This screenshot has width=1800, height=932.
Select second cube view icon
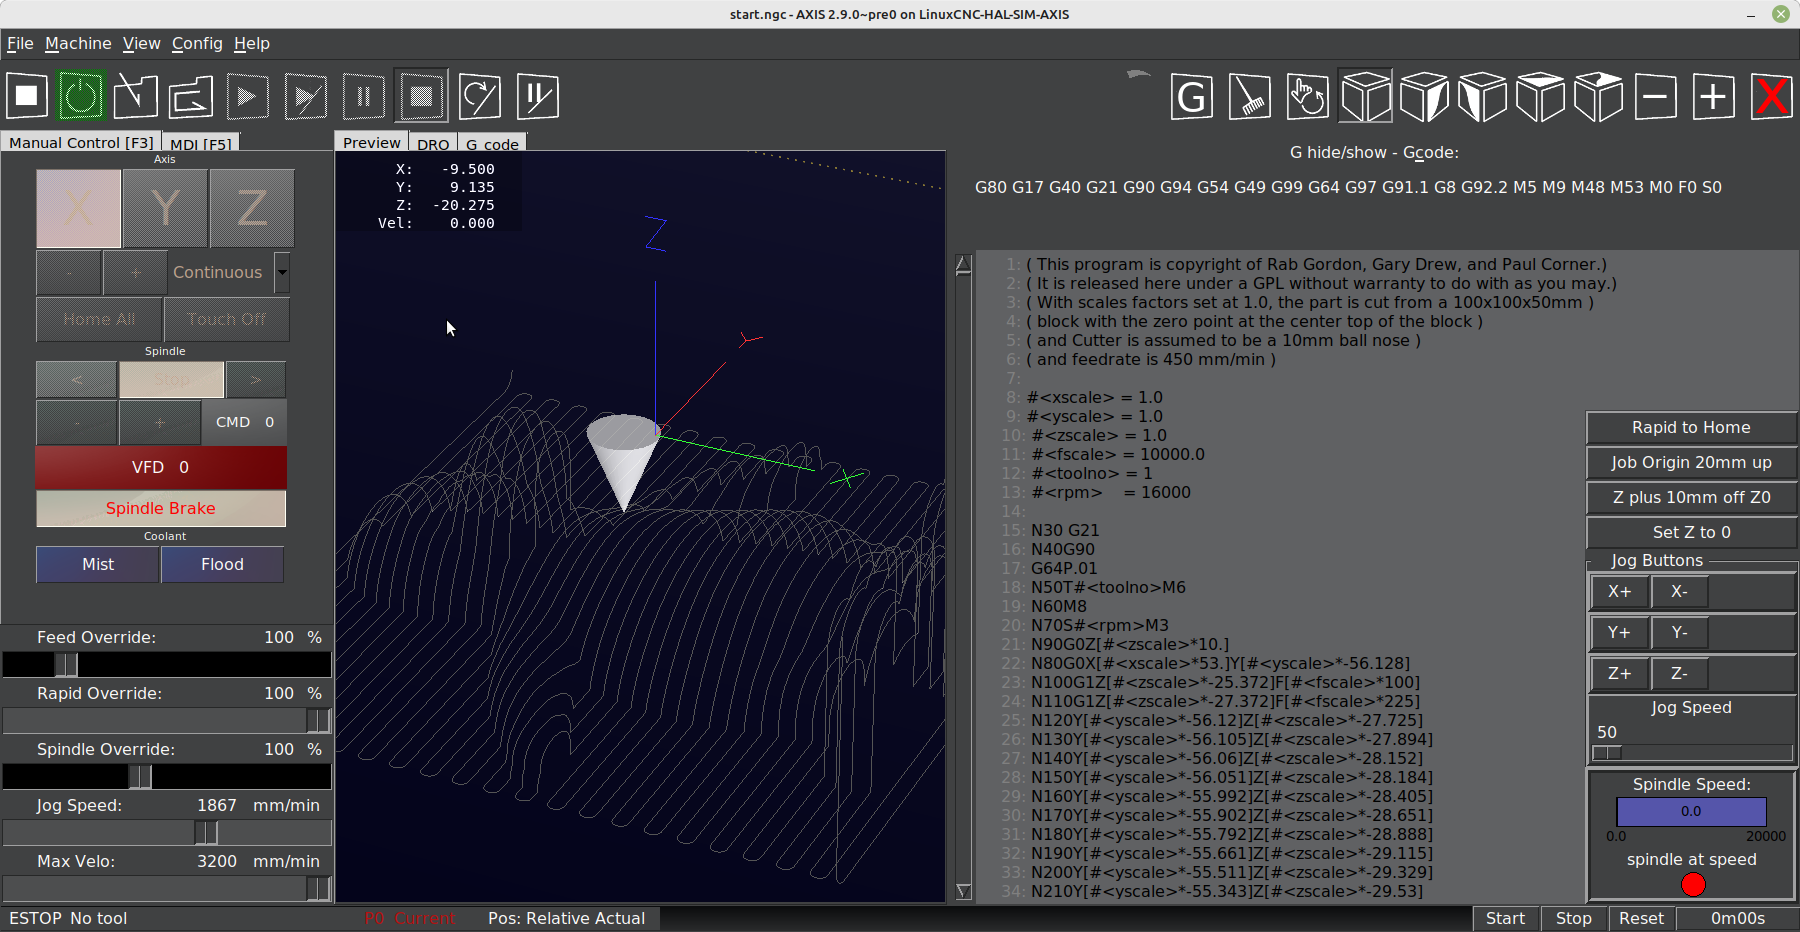(1424, 97)
